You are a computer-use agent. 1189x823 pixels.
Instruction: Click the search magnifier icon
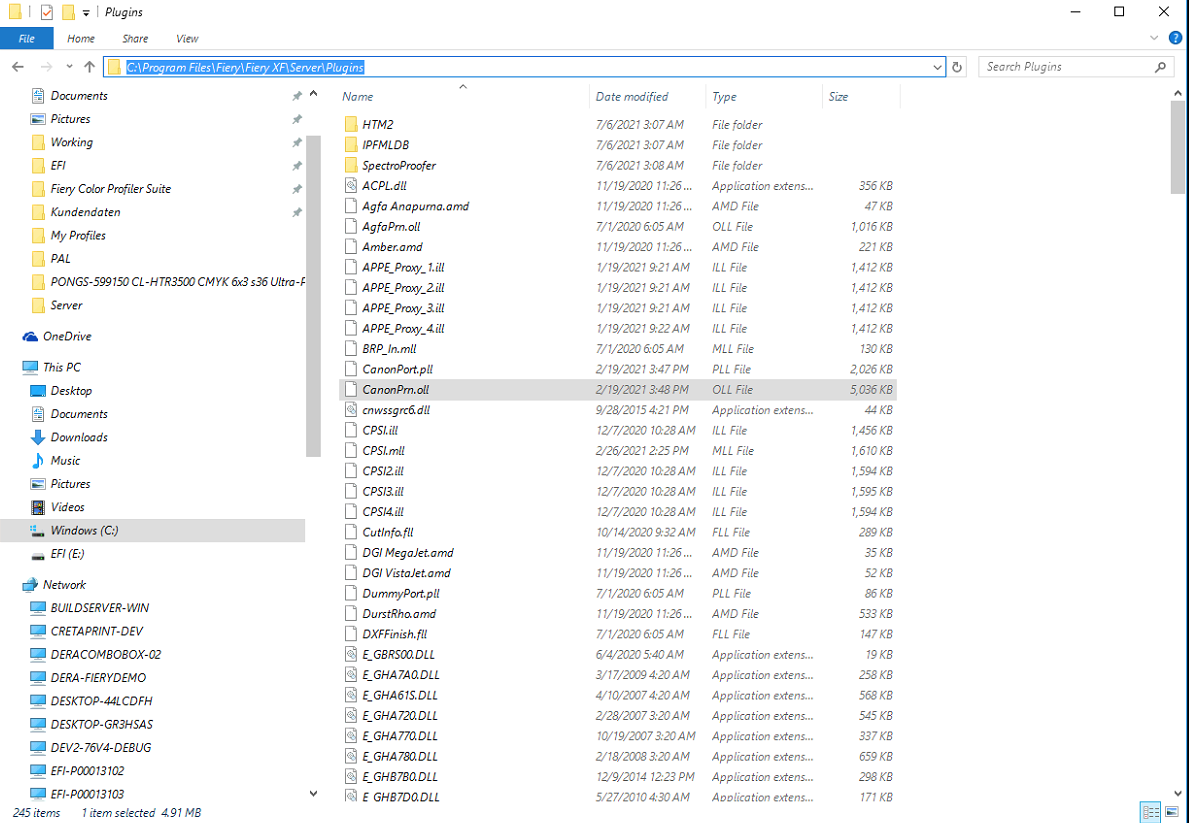point(1160,67)
